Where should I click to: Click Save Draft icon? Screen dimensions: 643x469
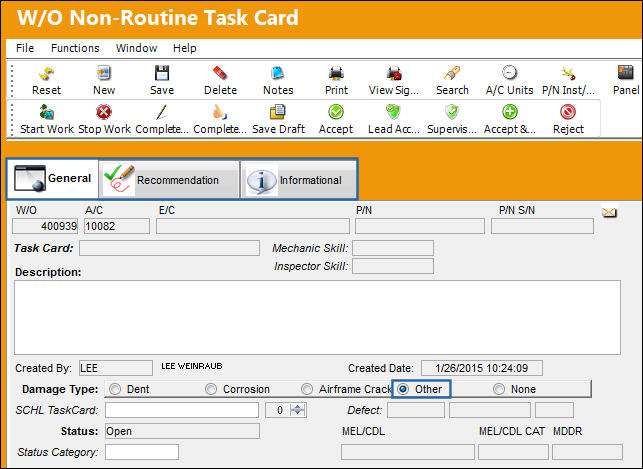[278, 112]
